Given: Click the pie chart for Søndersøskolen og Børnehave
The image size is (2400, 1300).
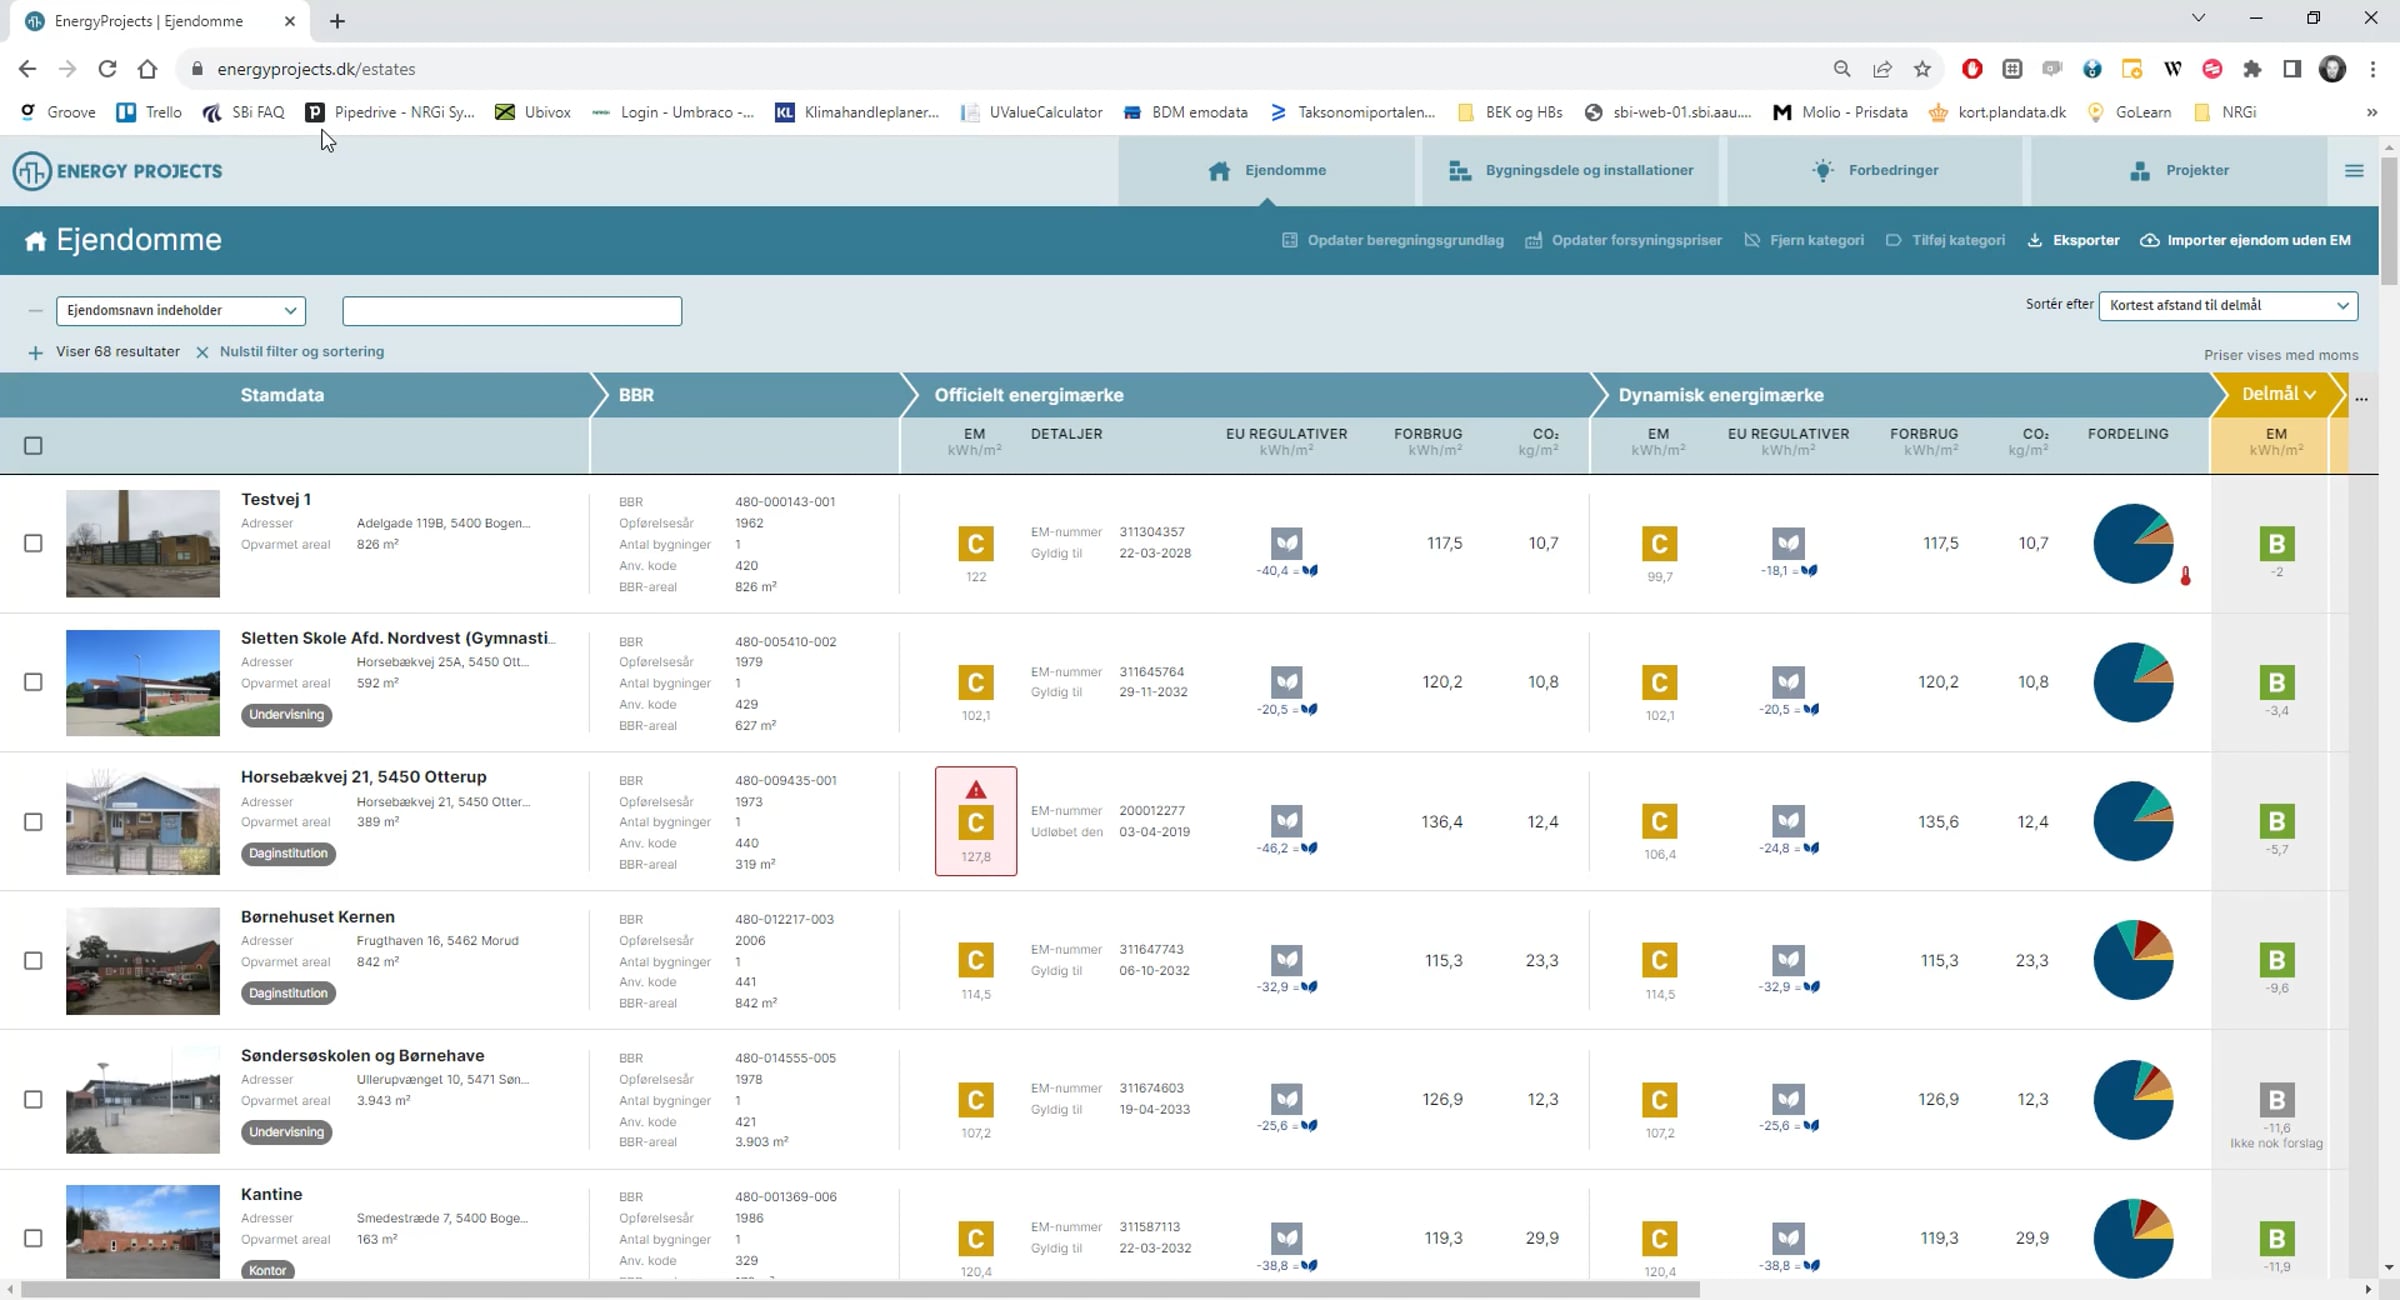Looking at the screenshot, I should 2133,1100.
